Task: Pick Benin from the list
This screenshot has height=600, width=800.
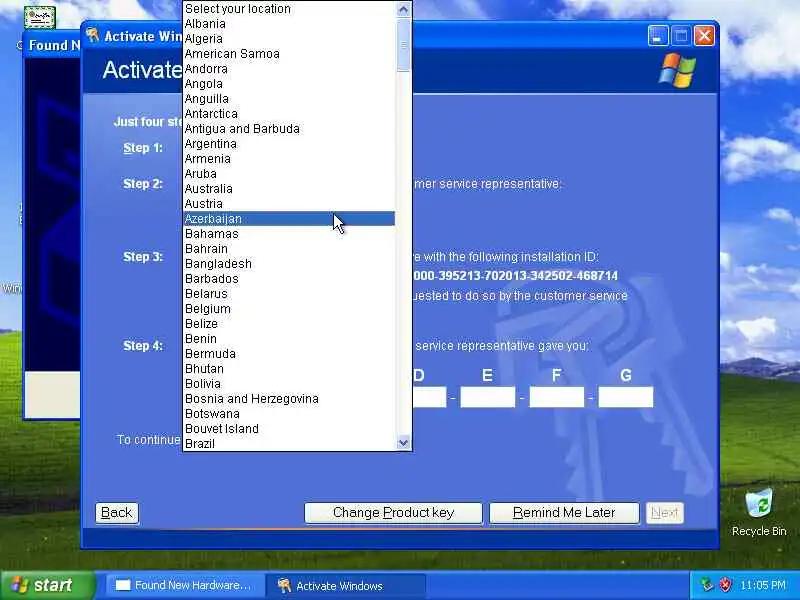Action: coord(289,339)
